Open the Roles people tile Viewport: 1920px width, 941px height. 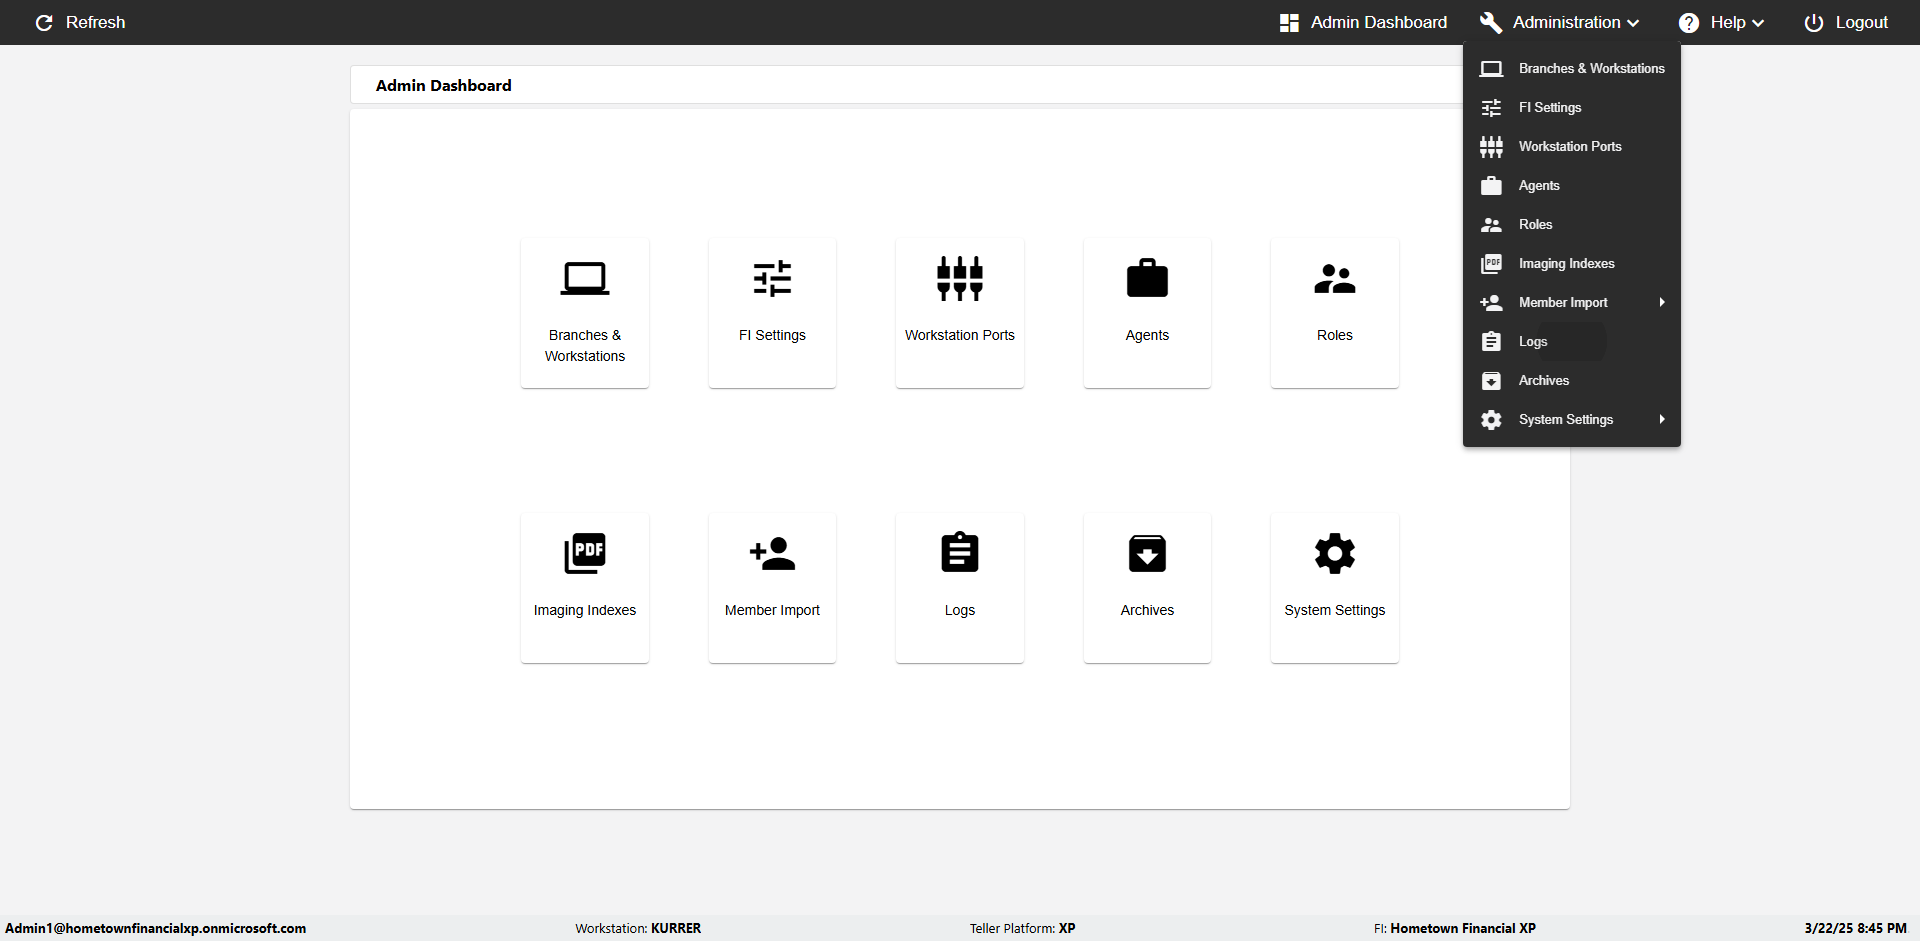[1335, 313]
